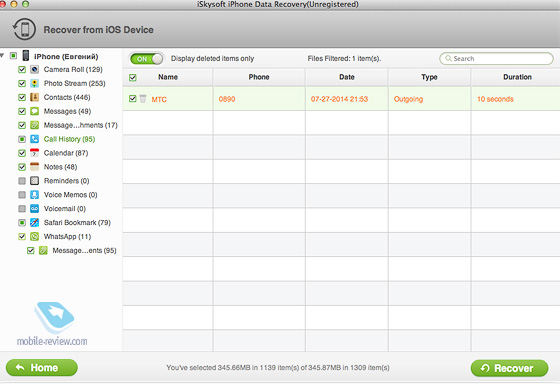Sort by the Duration column header
The image size is (560, 384).
point(516,77)
